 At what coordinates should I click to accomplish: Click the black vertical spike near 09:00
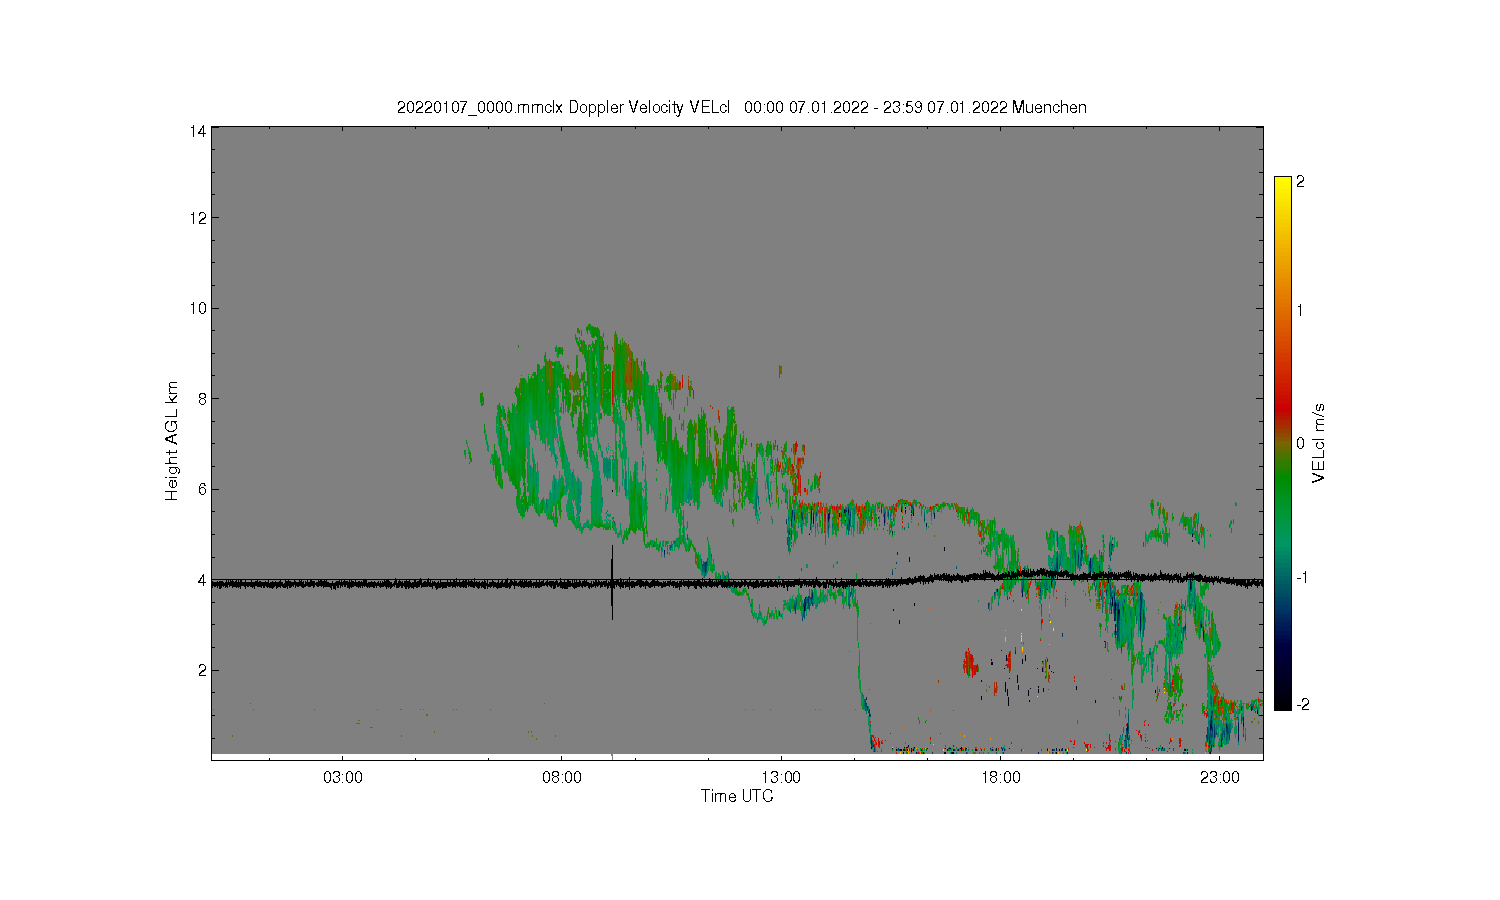coord(612,583)
